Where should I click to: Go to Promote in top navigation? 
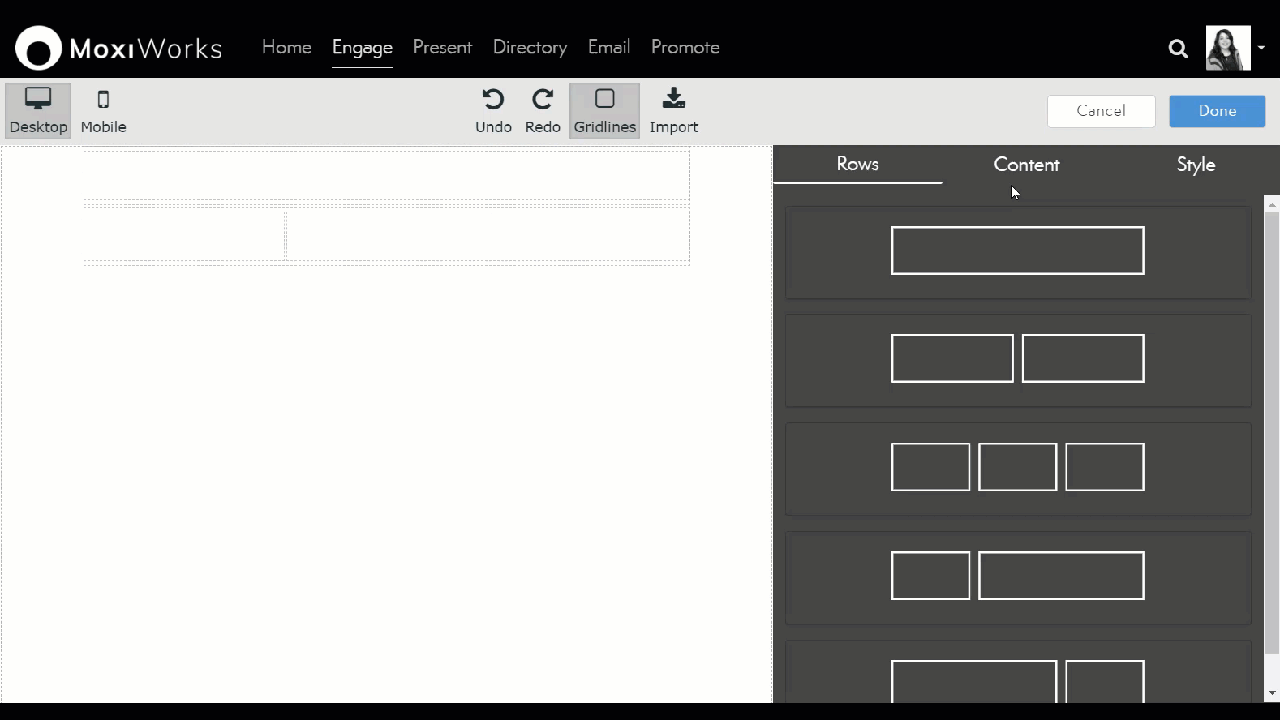tap(685, 47)
